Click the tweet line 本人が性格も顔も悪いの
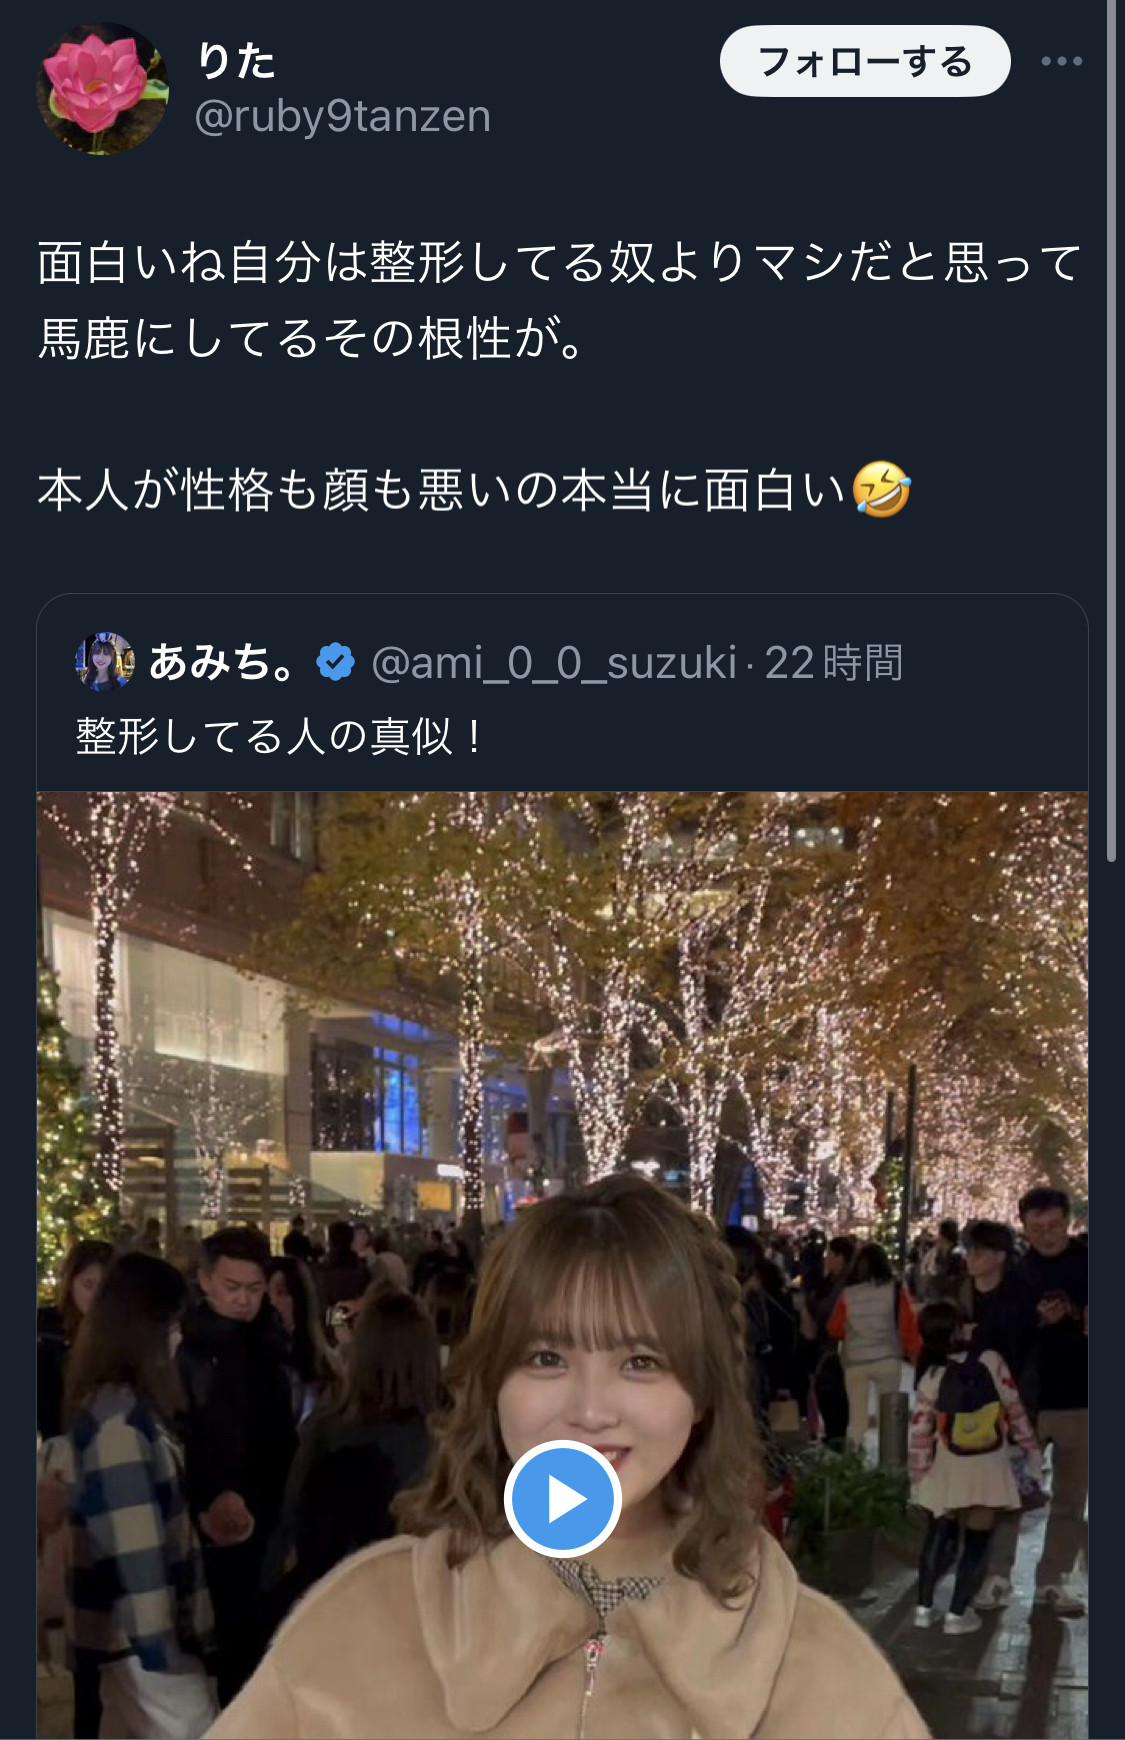Screen dimensions: 1125x1740 pos(474,490)
